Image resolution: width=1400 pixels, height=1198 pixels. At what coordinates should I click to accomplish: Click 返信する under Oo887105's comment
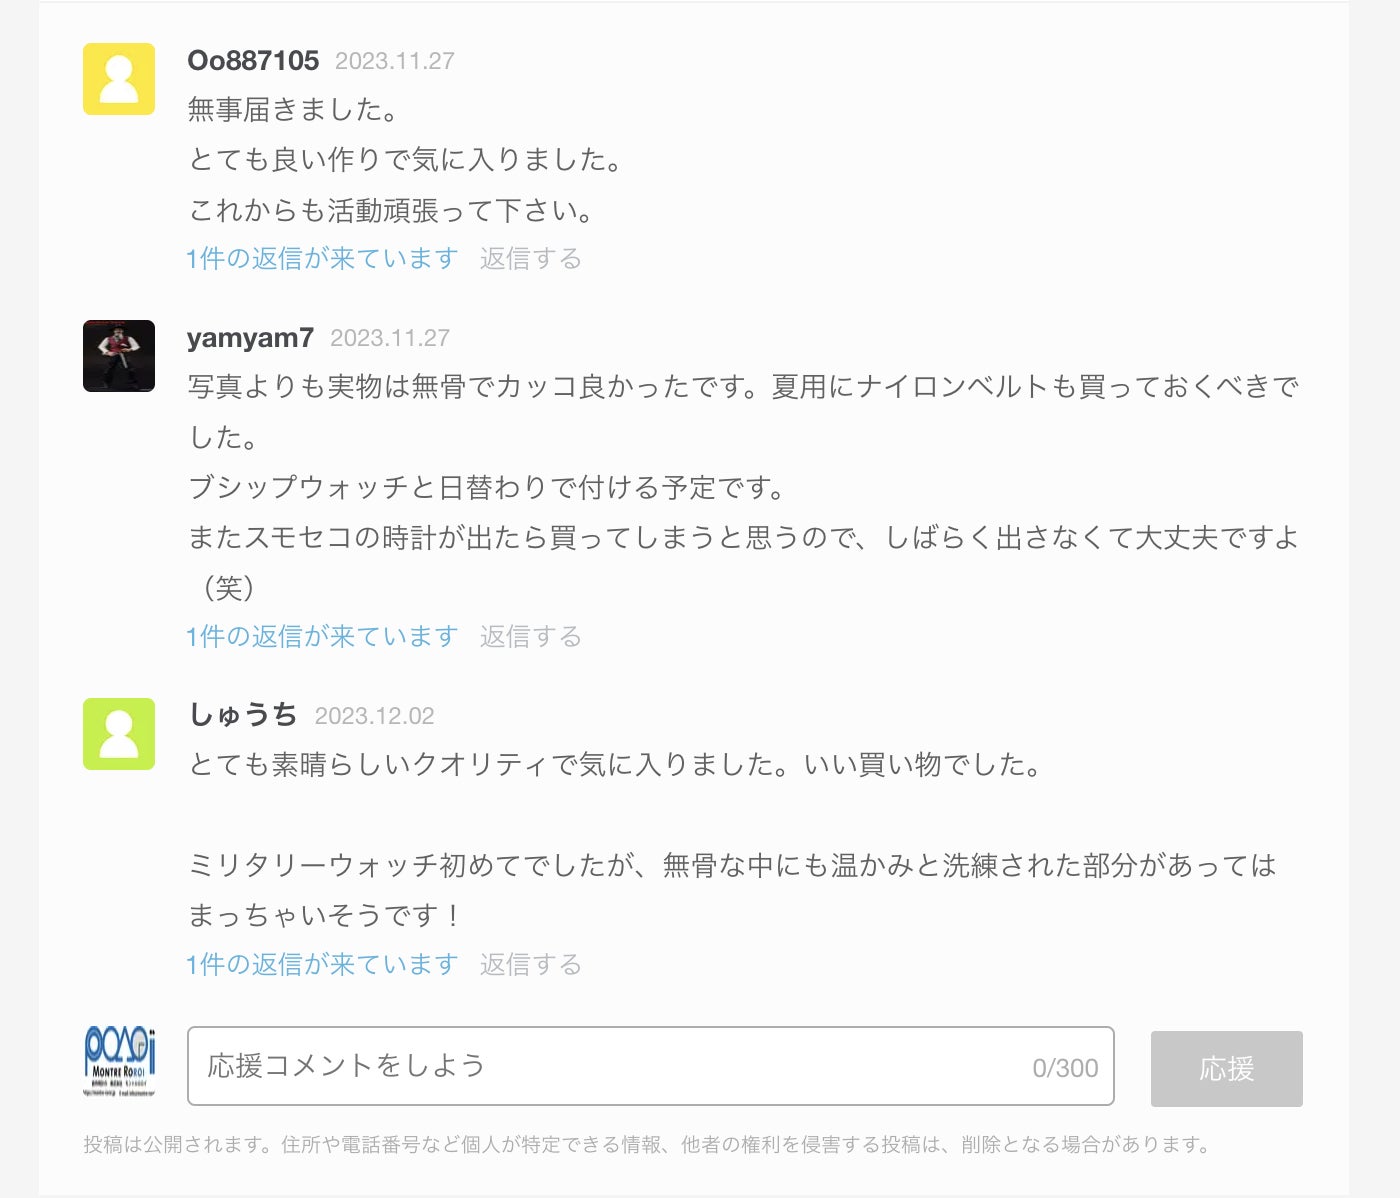coord(530,259)
